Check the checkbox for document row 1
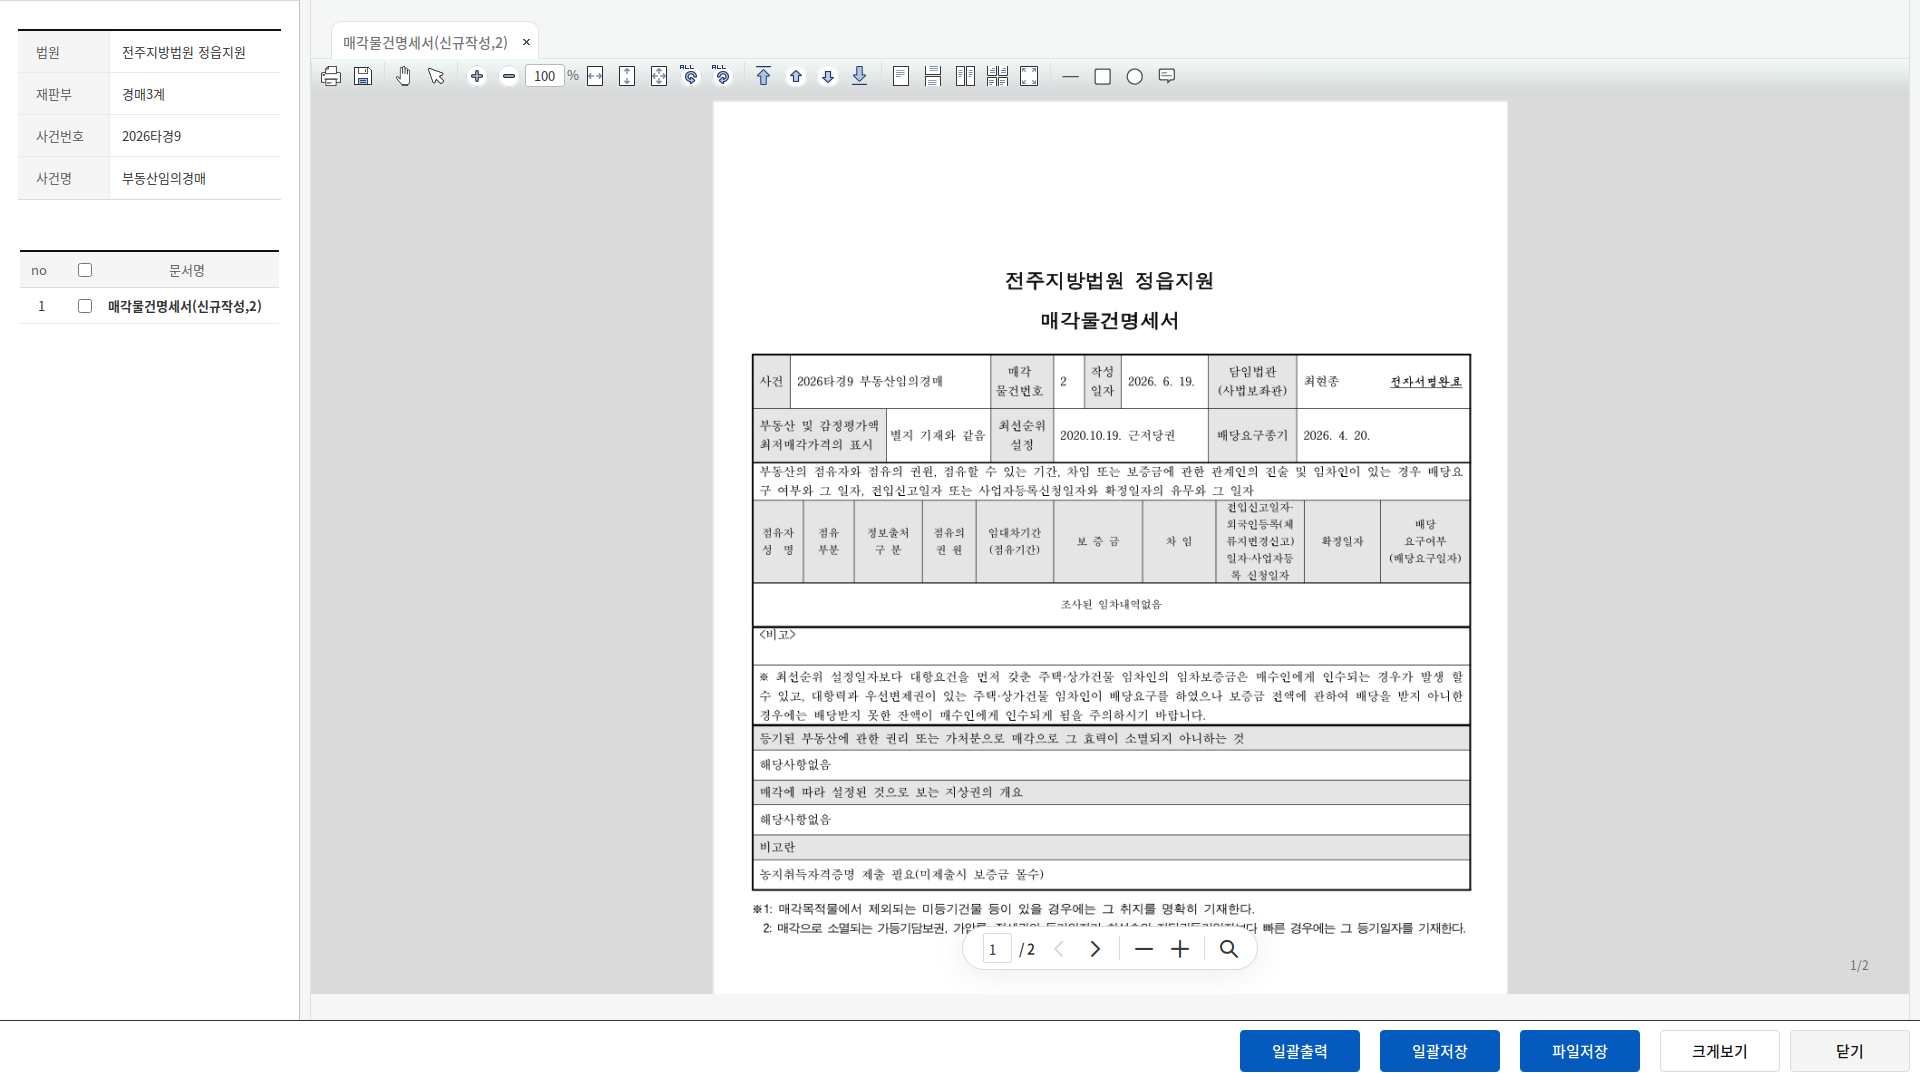This screenshot has width=1920, height=1080. (85, 306)
